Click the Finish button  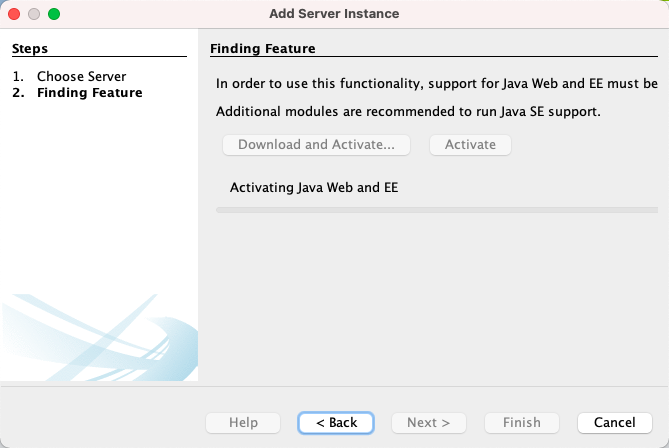521,422
